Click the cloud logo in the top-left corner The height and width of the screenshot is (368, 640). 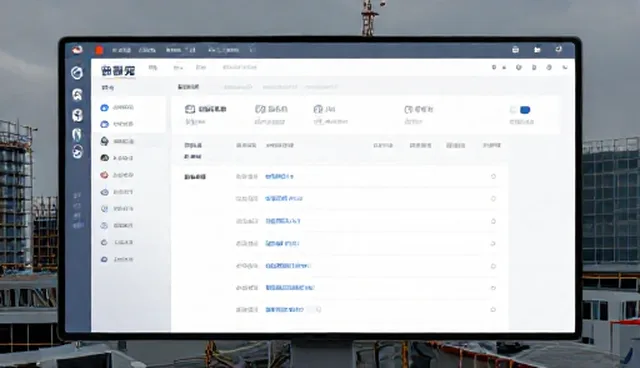coord(77,50)
